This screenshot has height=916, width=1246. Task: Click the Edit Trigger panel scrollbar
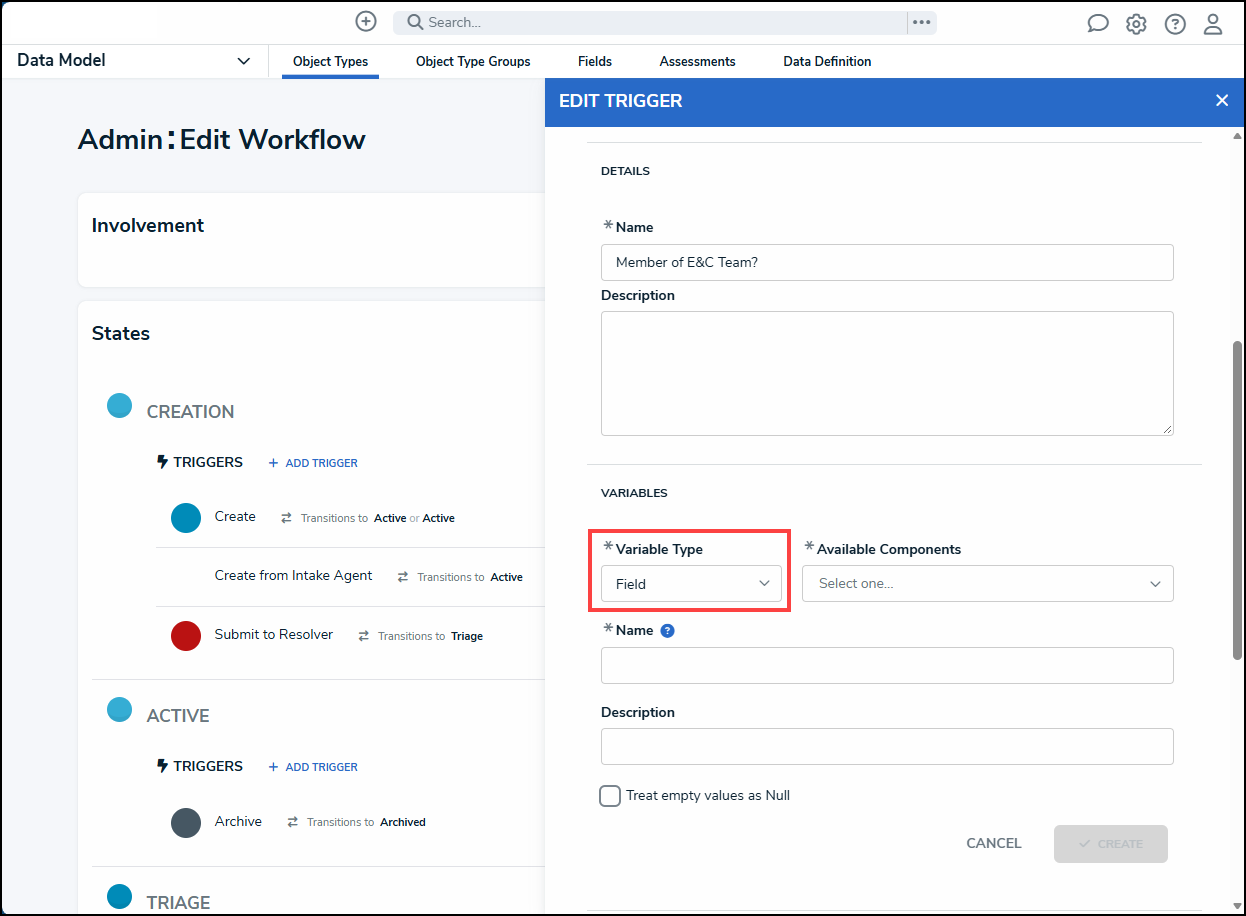click(x=1237, y=500)
